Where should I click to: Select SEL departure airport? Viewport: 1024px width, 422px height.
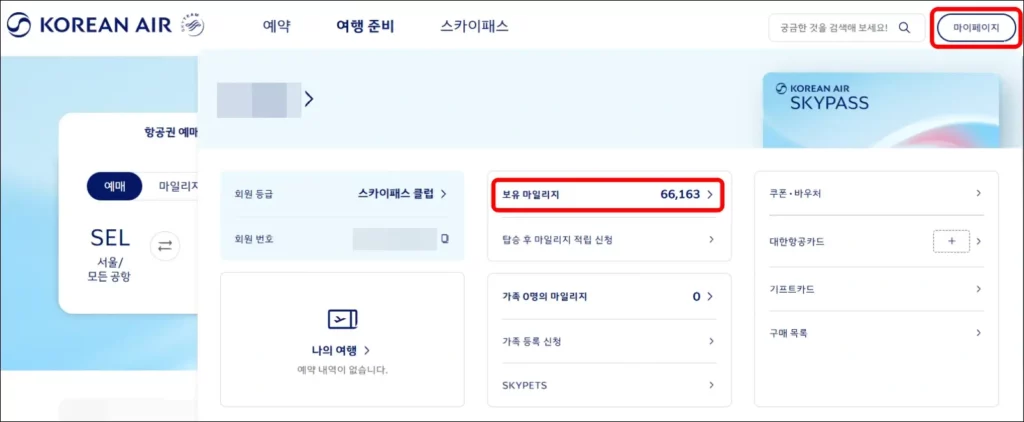tap(110, 238)
